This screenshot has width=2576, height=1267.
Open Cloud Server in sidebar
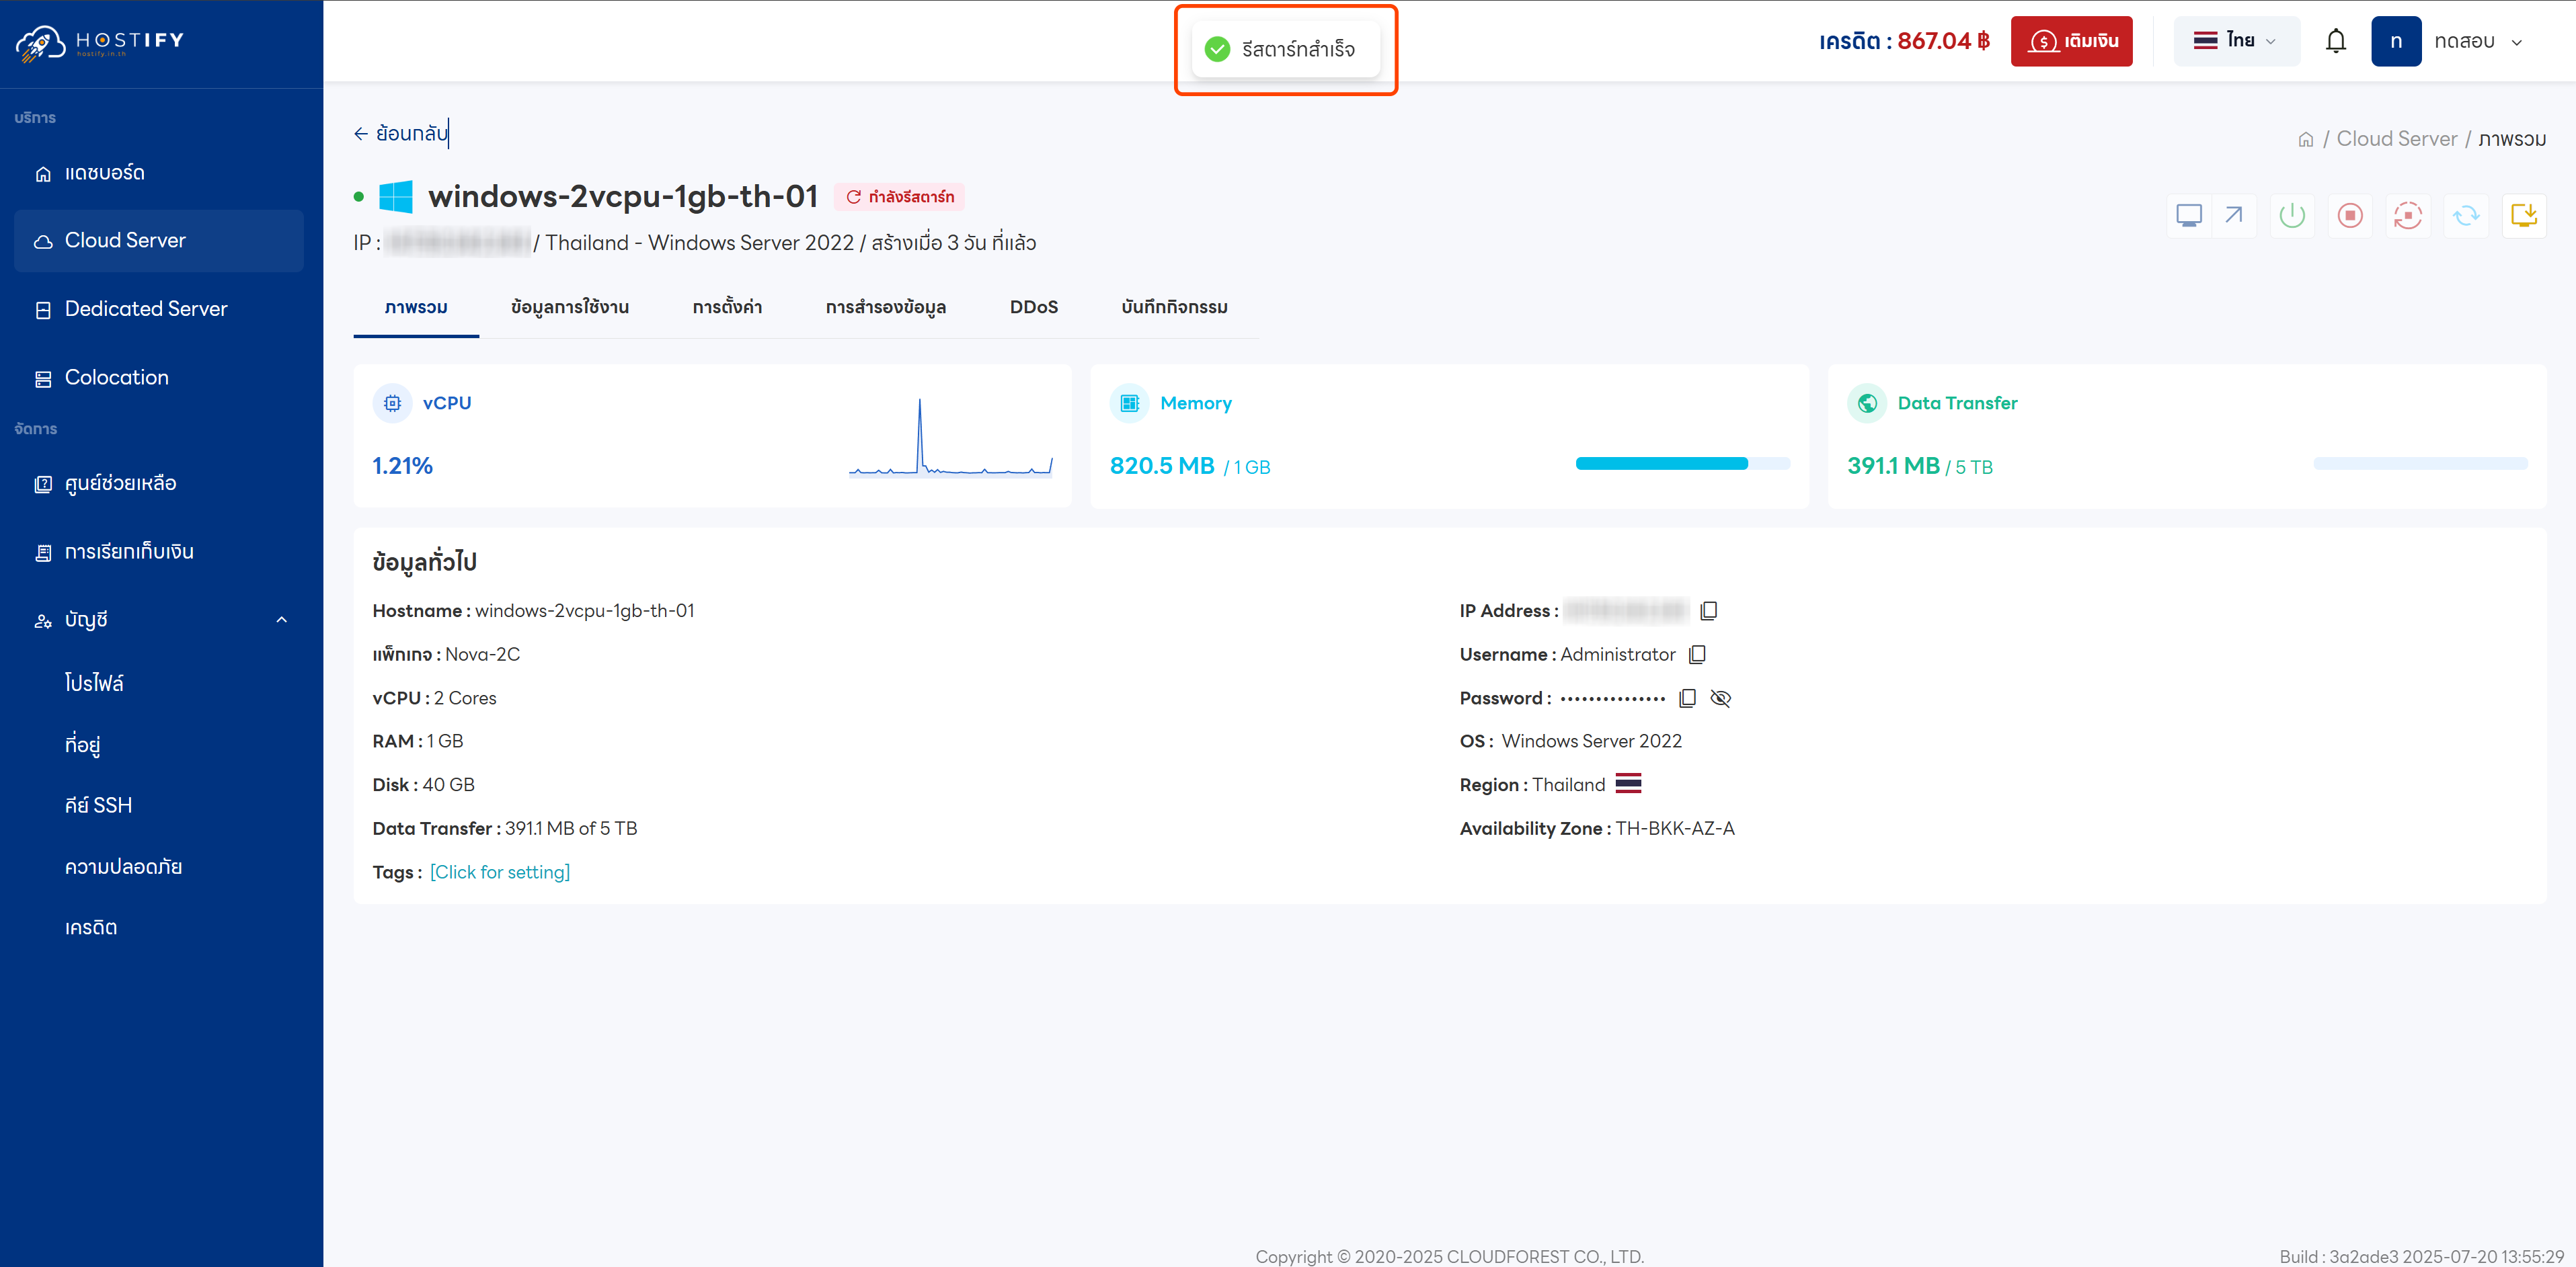pos(160,241)
